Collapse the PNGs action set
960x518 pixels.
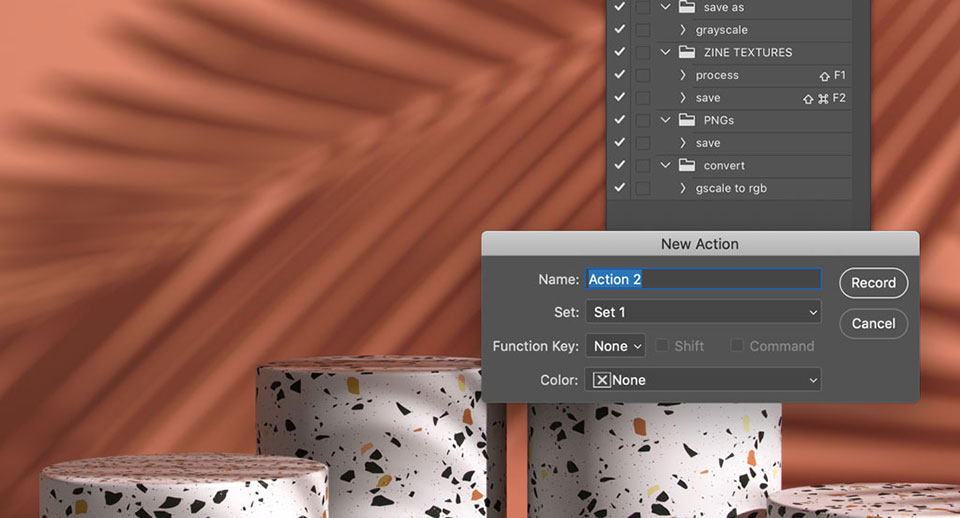coord(666,120)
